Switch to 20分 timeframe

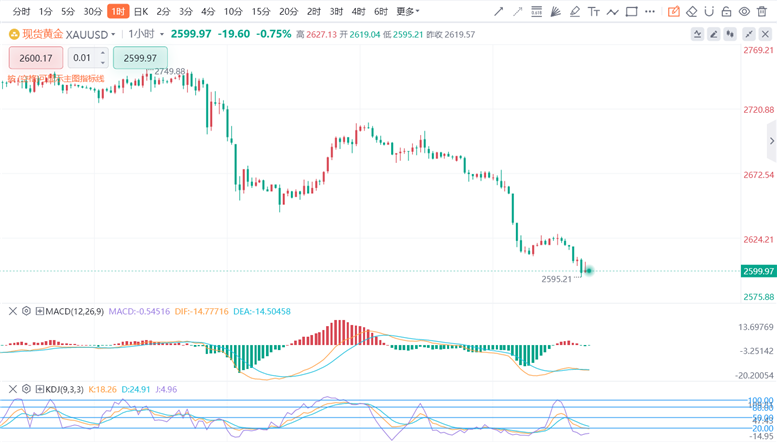coord(288,11)
